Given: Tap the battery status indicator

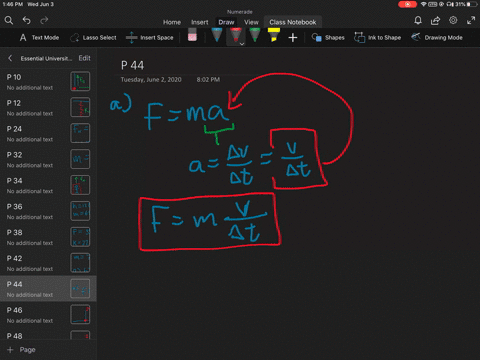Looking at the screenshot, I should tap(471, 4).
